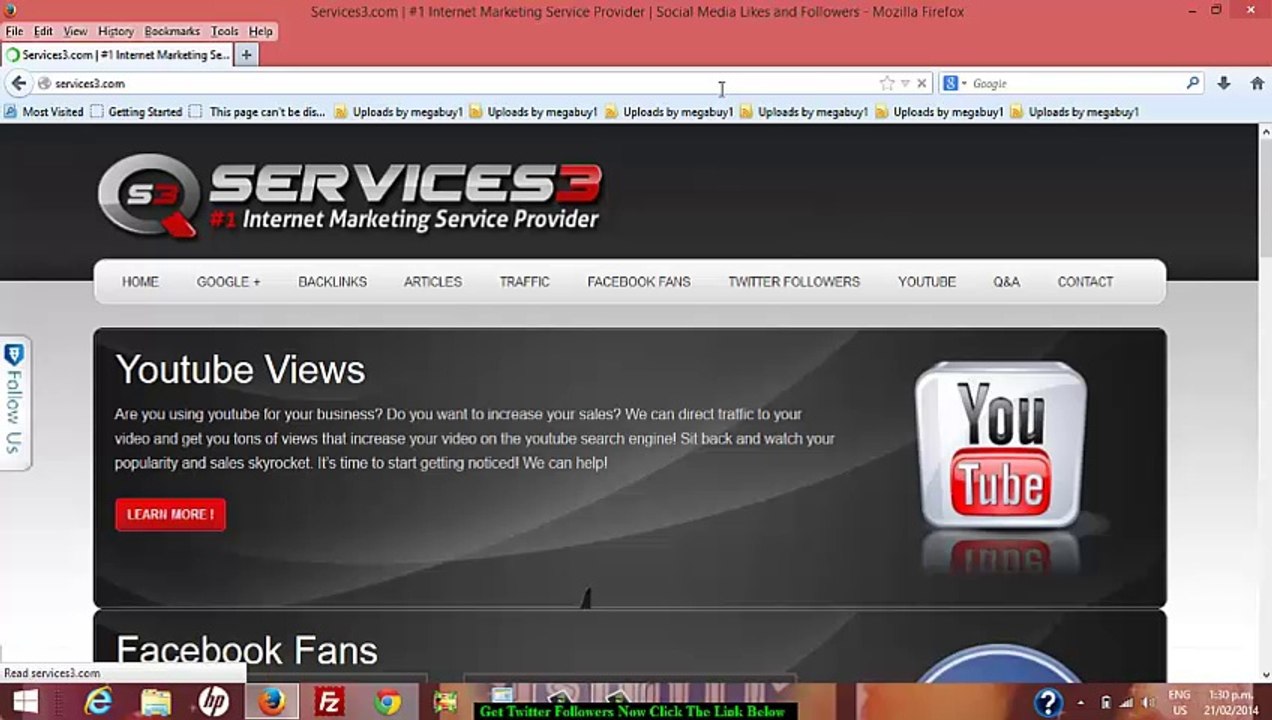1272x720 pixels.
Task: Open the Windows Start button
Action: tap(24, 702)
